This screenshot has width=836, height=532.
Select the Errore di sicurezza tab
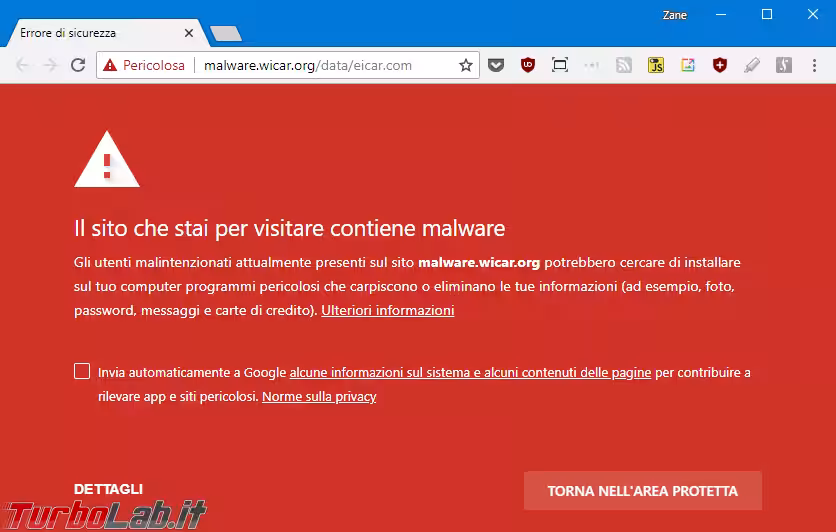click(106, 33)
